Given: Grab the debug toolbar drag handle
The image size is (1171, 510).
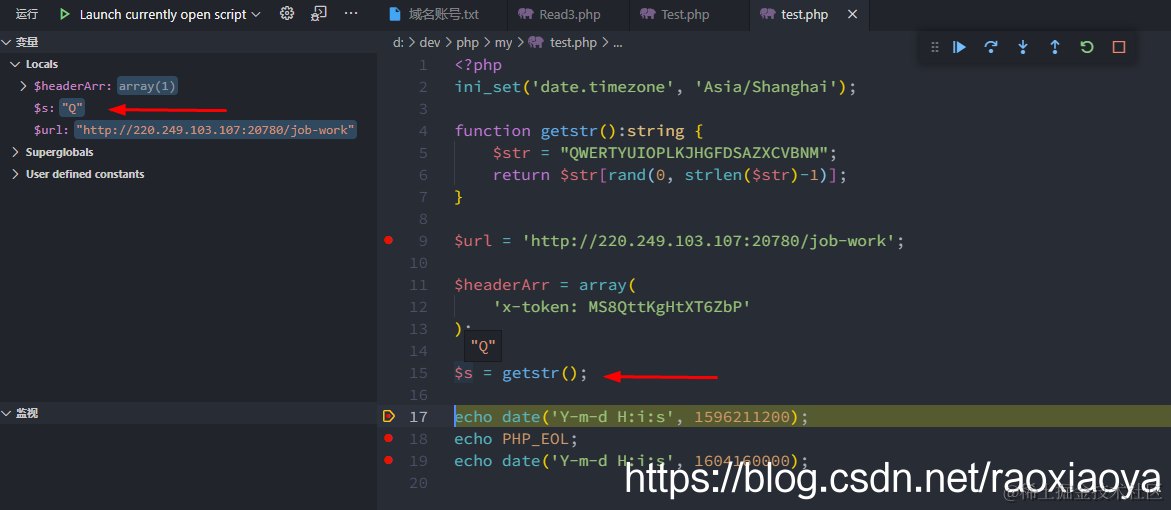Looking at the screenshot, I should (934, 47).
